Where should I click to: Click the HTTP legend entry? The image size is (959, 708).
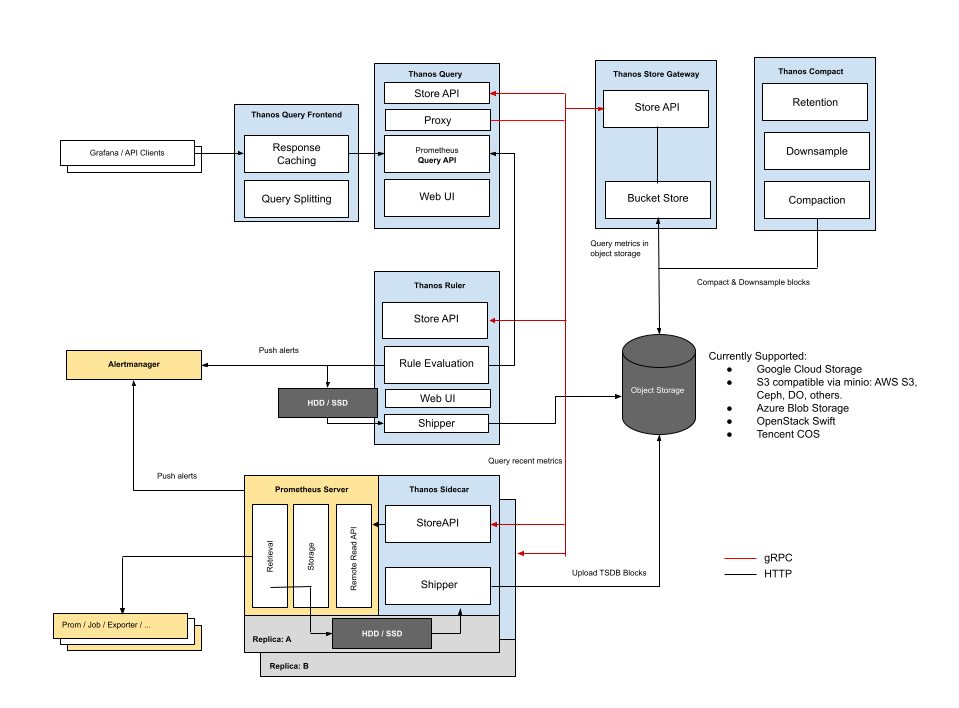pyautogui.click(x=777, y=573)
